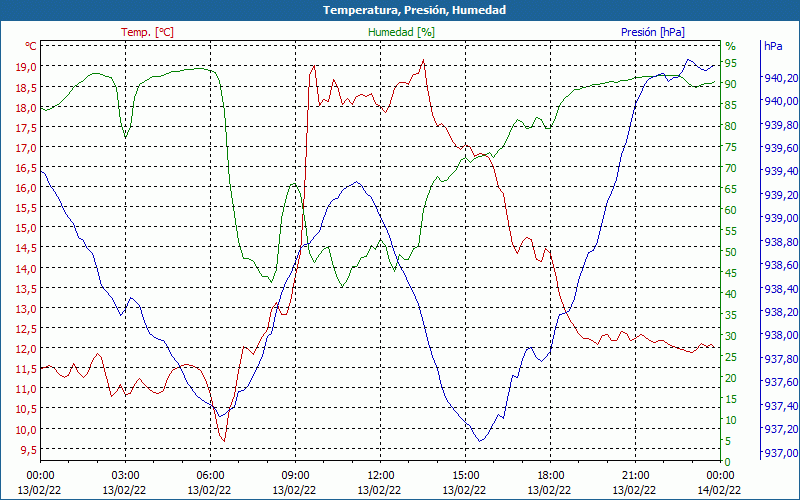Pick the 939,60 pressure axis label
The width and height of the screenshot is (800, 500).
(x=781, y=148)
